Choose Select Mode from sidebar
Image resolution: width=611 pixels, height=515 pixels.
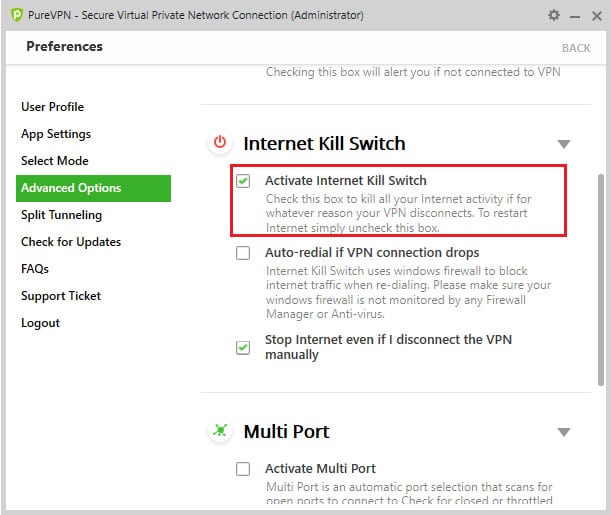click(55, 161)
